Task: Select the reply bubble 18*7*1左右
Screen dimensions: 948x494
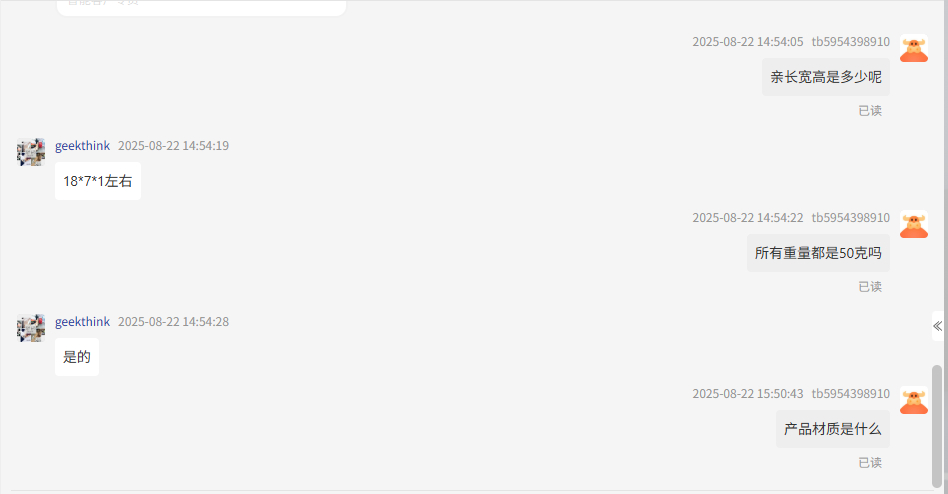Action: [98, 181]
